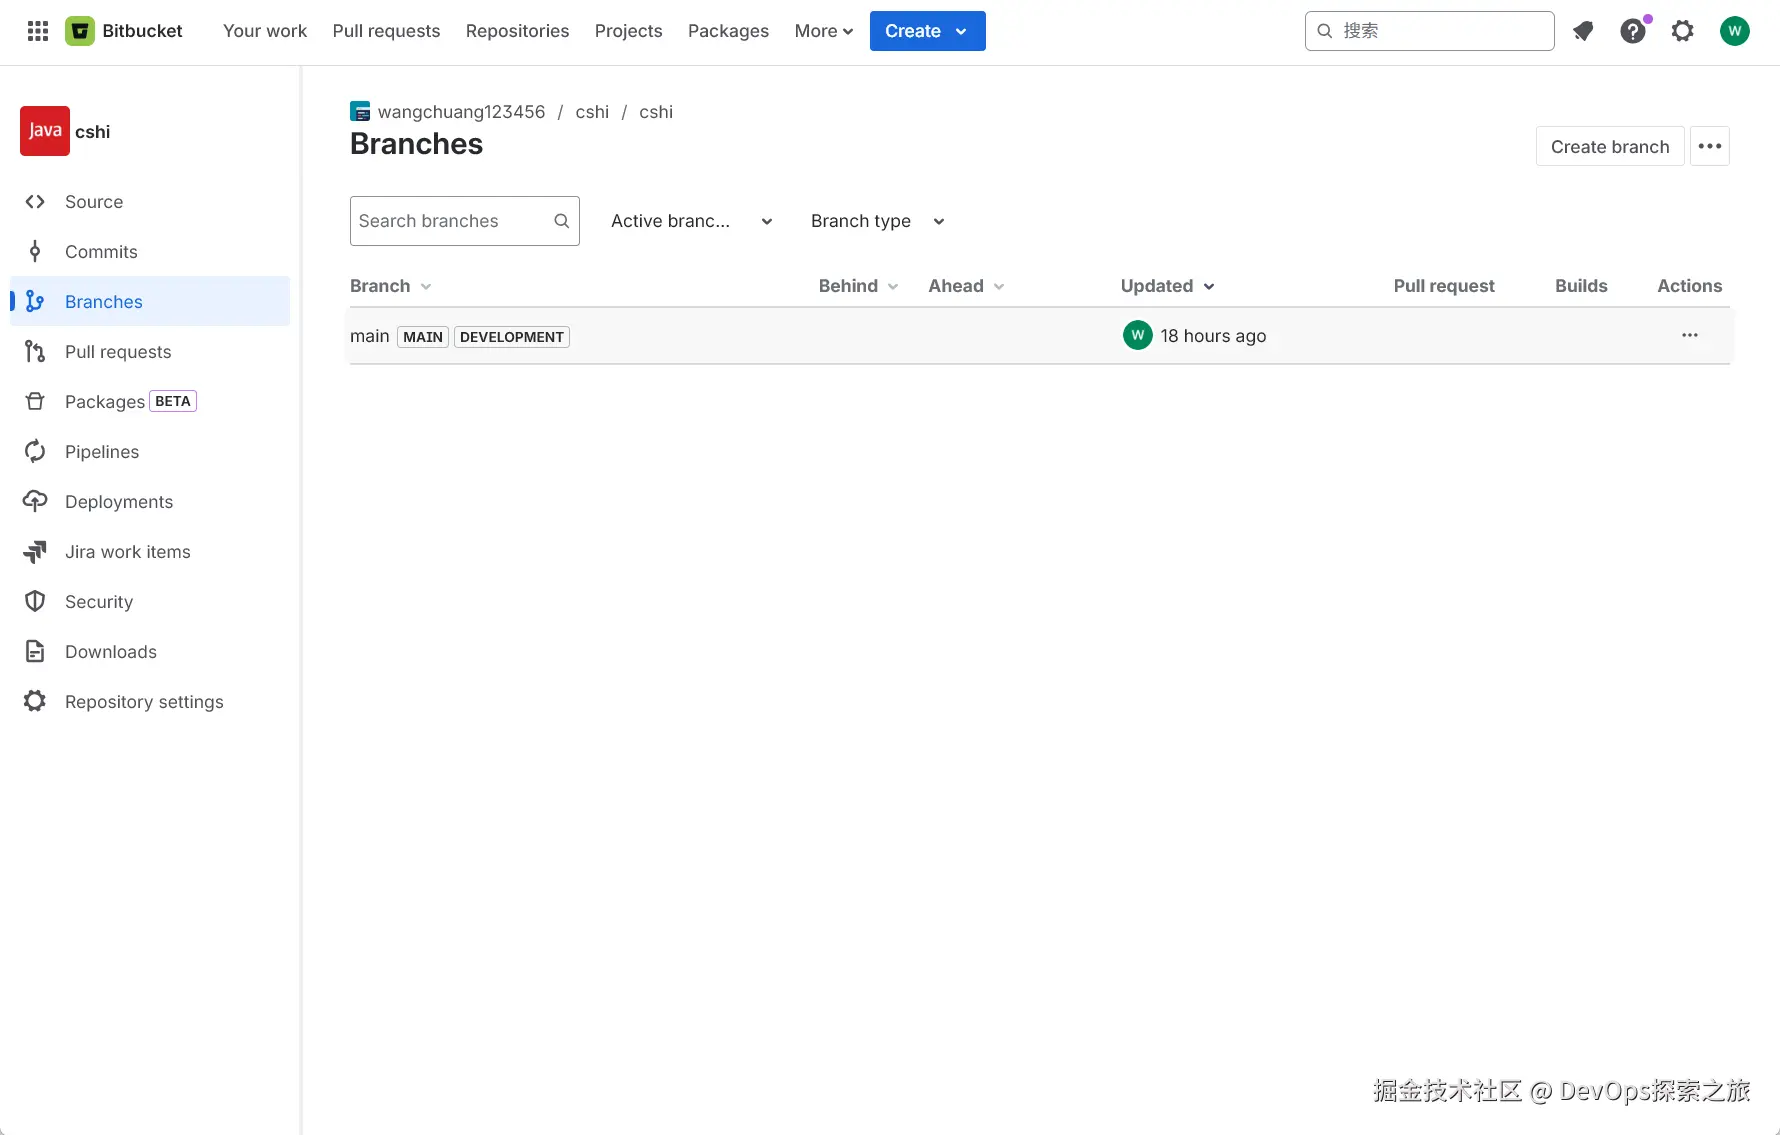Focus the top search box

(x=1430, y=31)
